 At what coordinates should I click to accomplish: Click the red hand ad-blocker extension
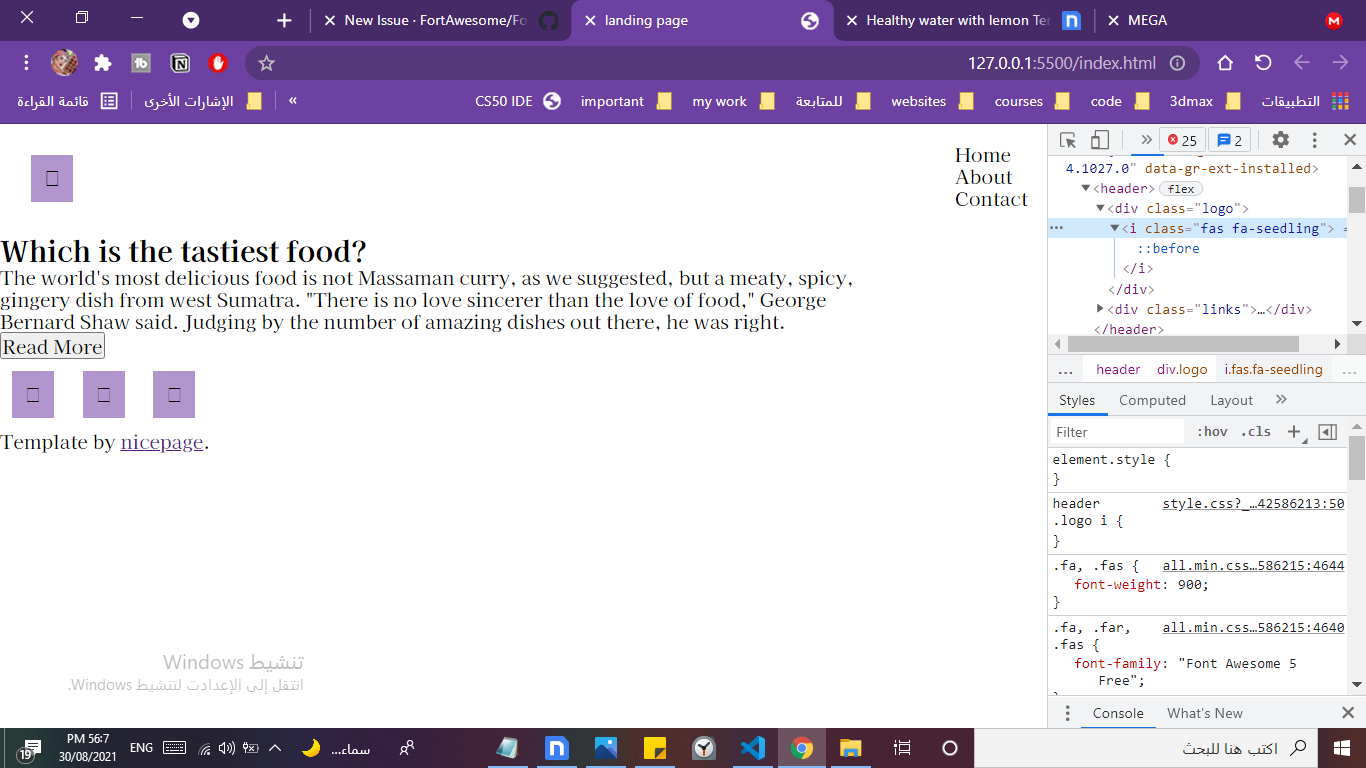(x=218, y=63)
